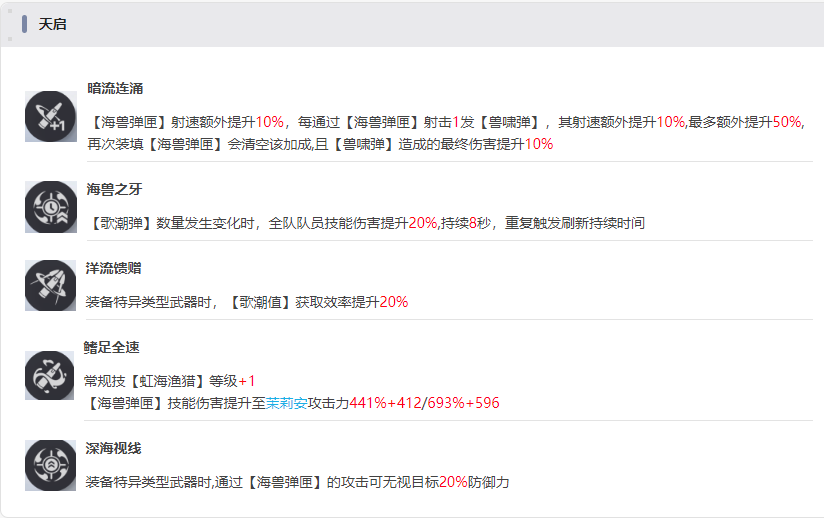
Task: Select the 深海视线 skill title
Action: point(114,448)
